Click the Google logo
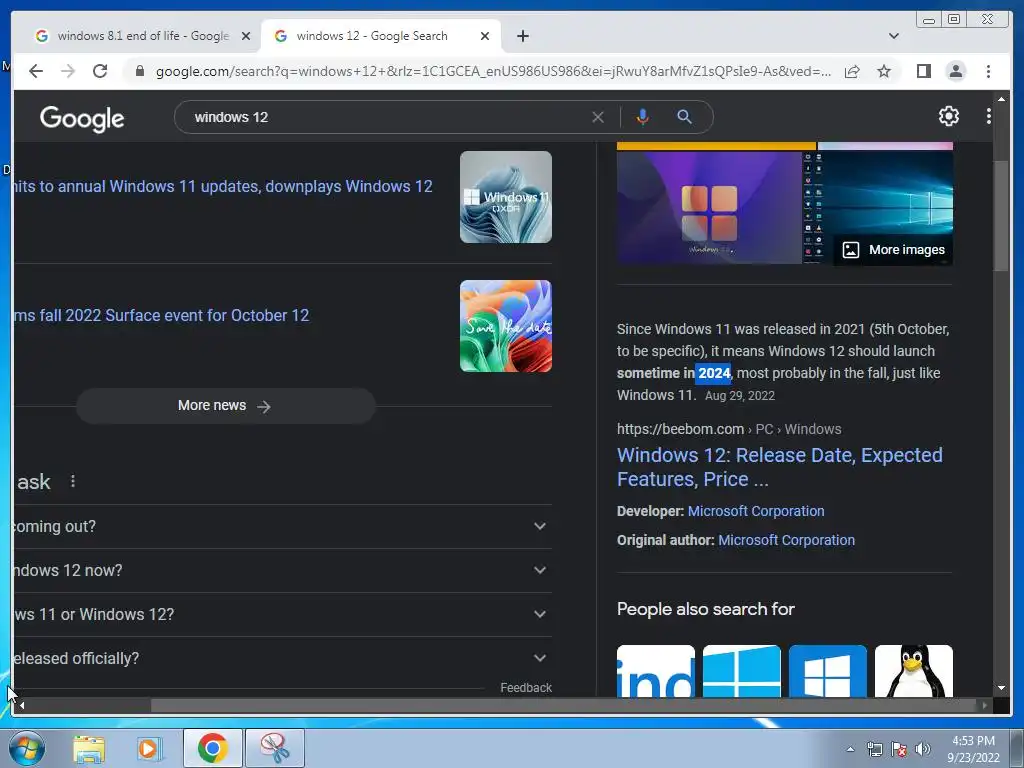The width and height of the screenshot is (1024, 768). [x=82, y=118]
